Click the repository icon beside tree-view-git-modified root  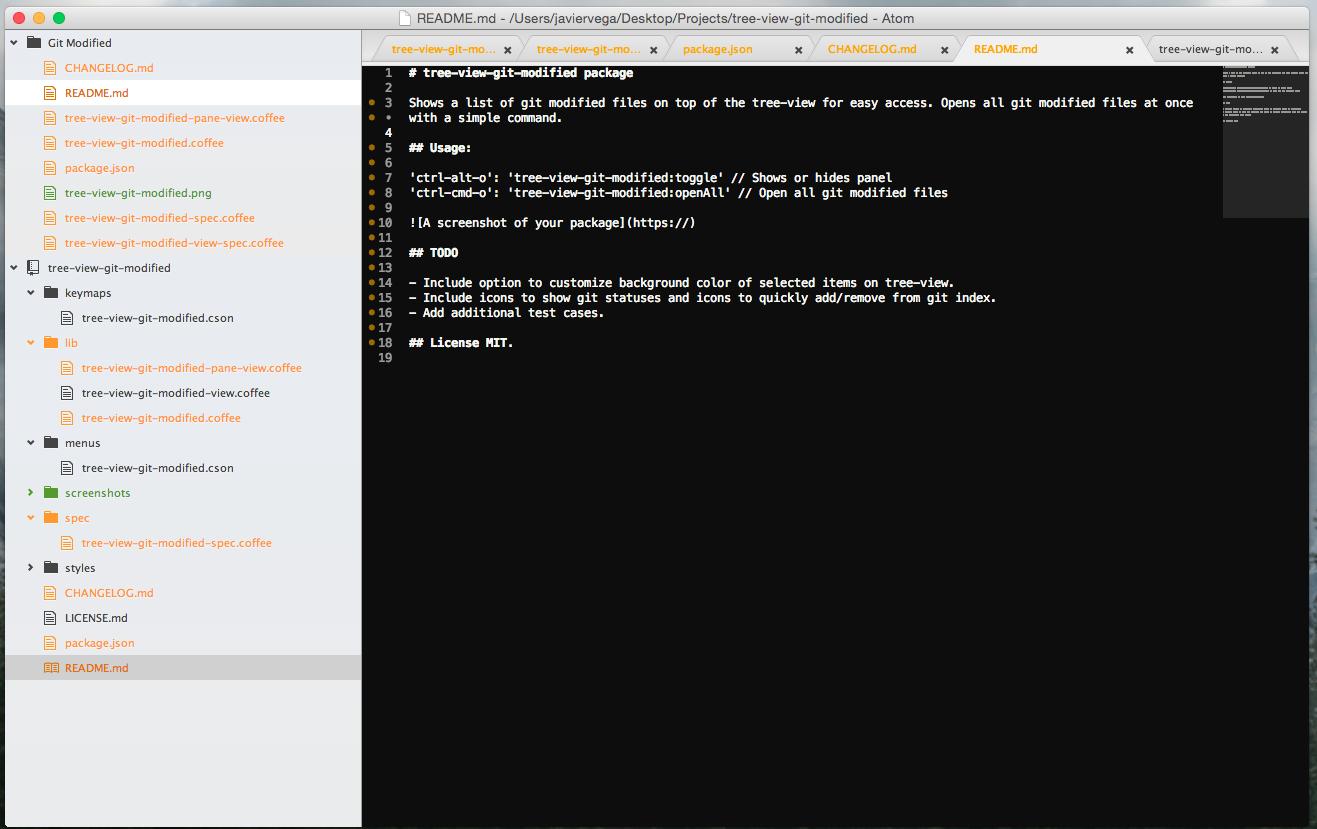[x=33, y=268]
